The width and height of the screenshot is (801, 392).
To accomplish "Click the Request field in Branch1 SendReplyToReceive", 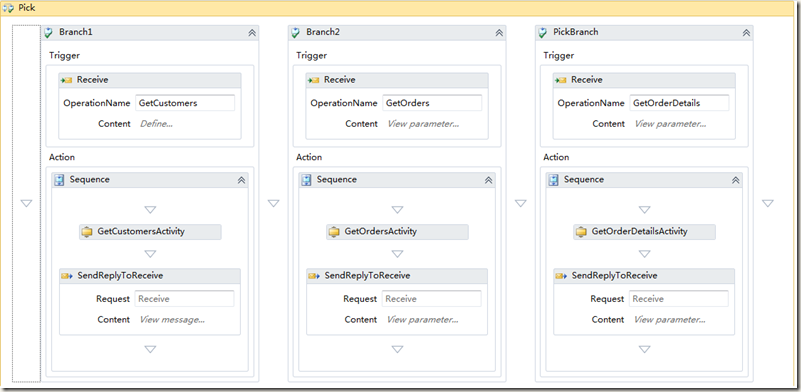I will 184,299.
